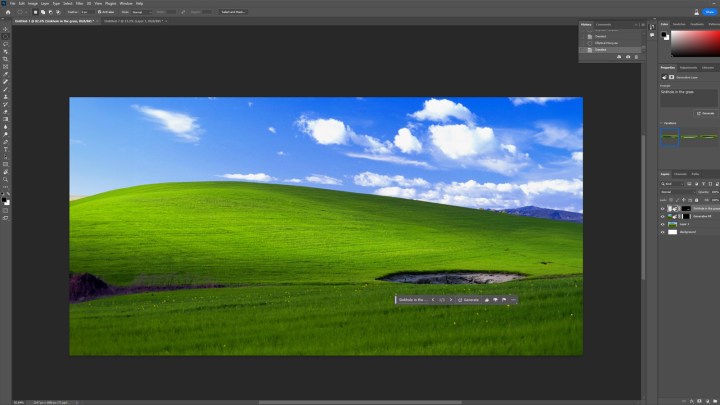Image resolution: width=720 pixels, height=405 pixels.
Task: Delete current state in History panel
Action: click(636, 57)
